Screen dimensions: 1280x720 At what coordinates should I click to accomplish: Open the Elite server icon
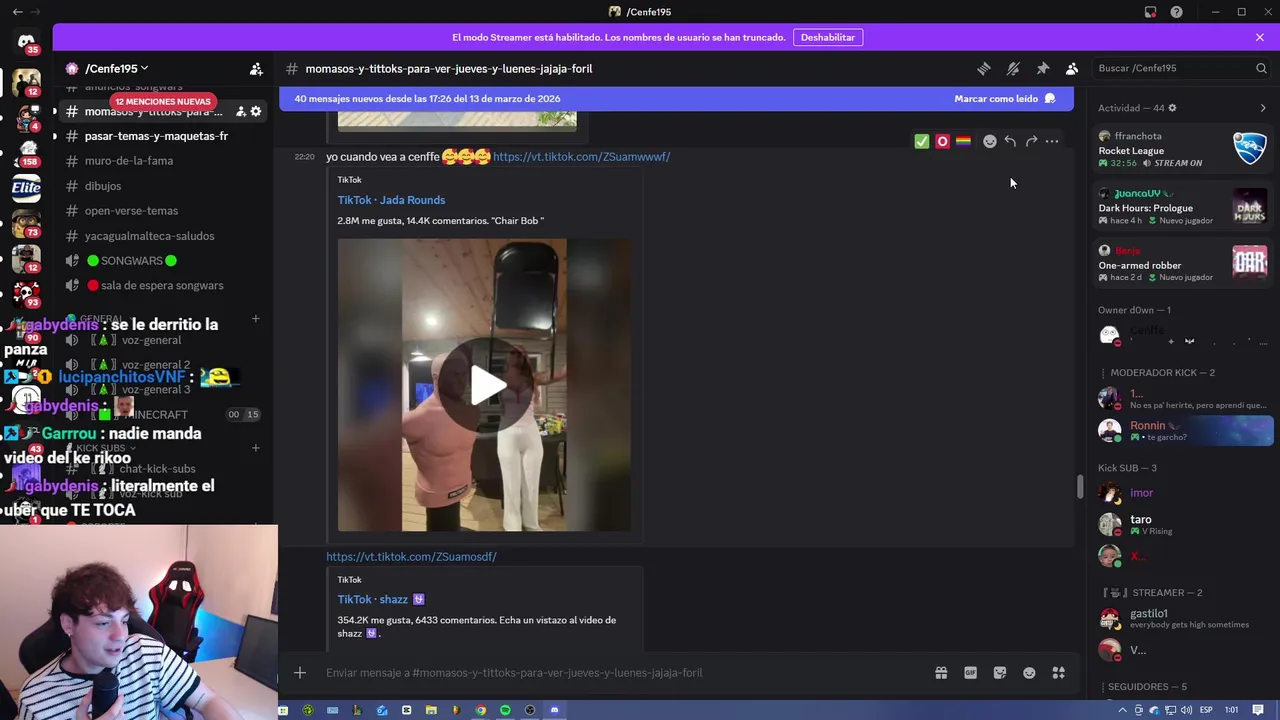pyautogui.click(x=26, y=187)
